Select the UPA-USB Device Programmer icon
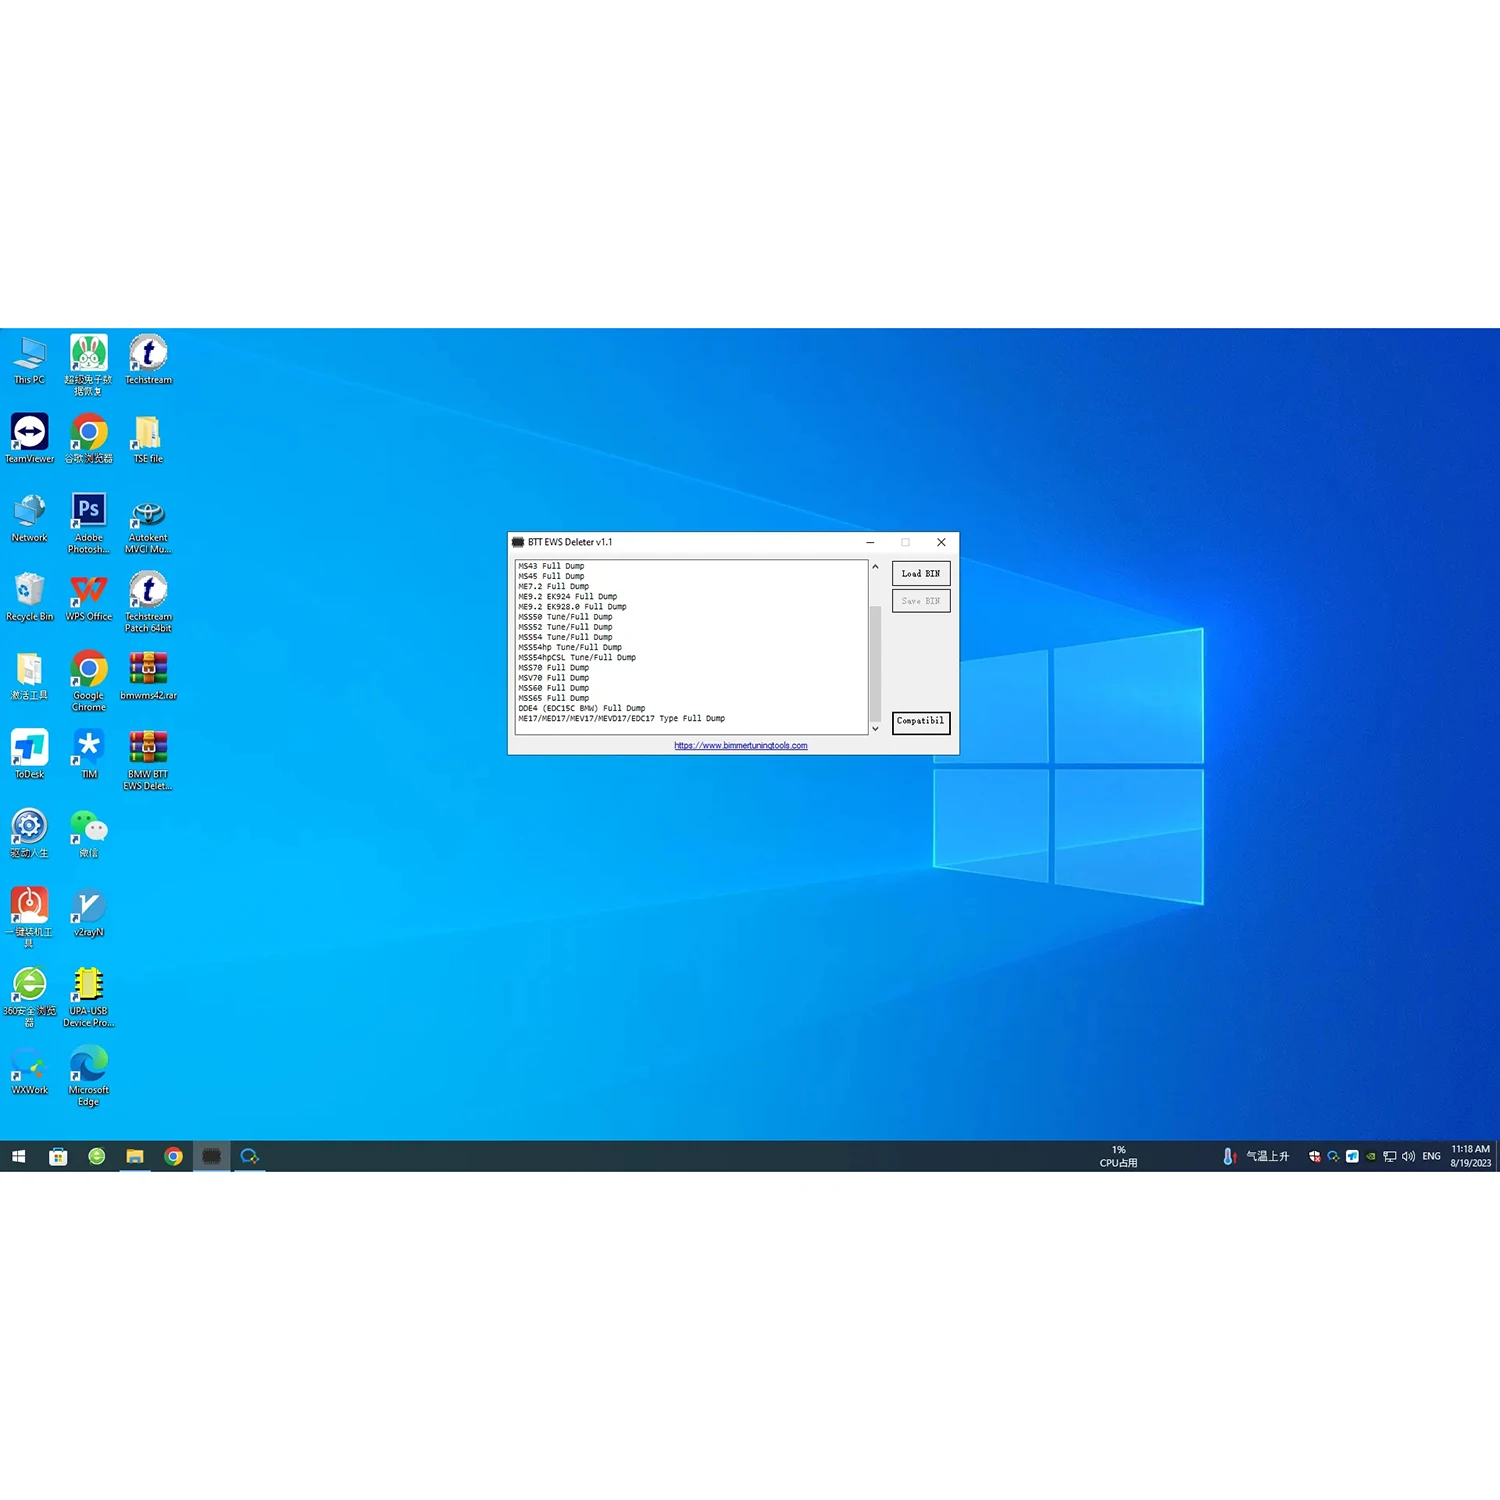 (x=89, y=997)
